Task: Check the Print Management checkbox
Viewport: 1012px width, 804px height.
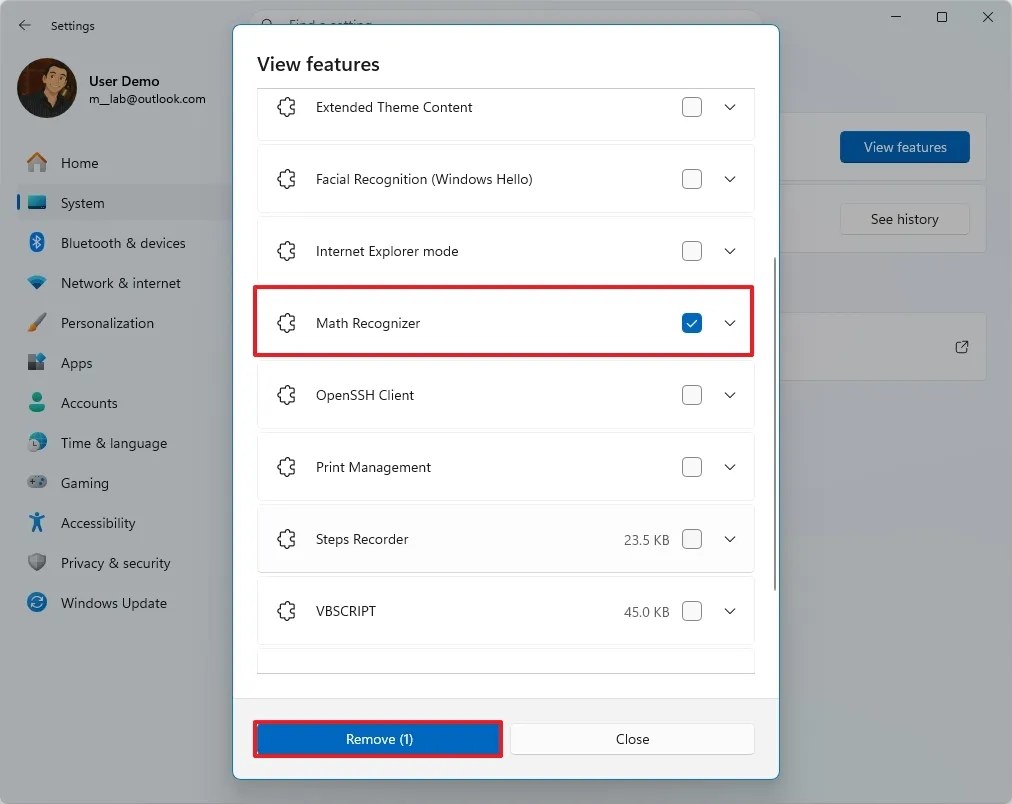Action: [x=691, y=467]
